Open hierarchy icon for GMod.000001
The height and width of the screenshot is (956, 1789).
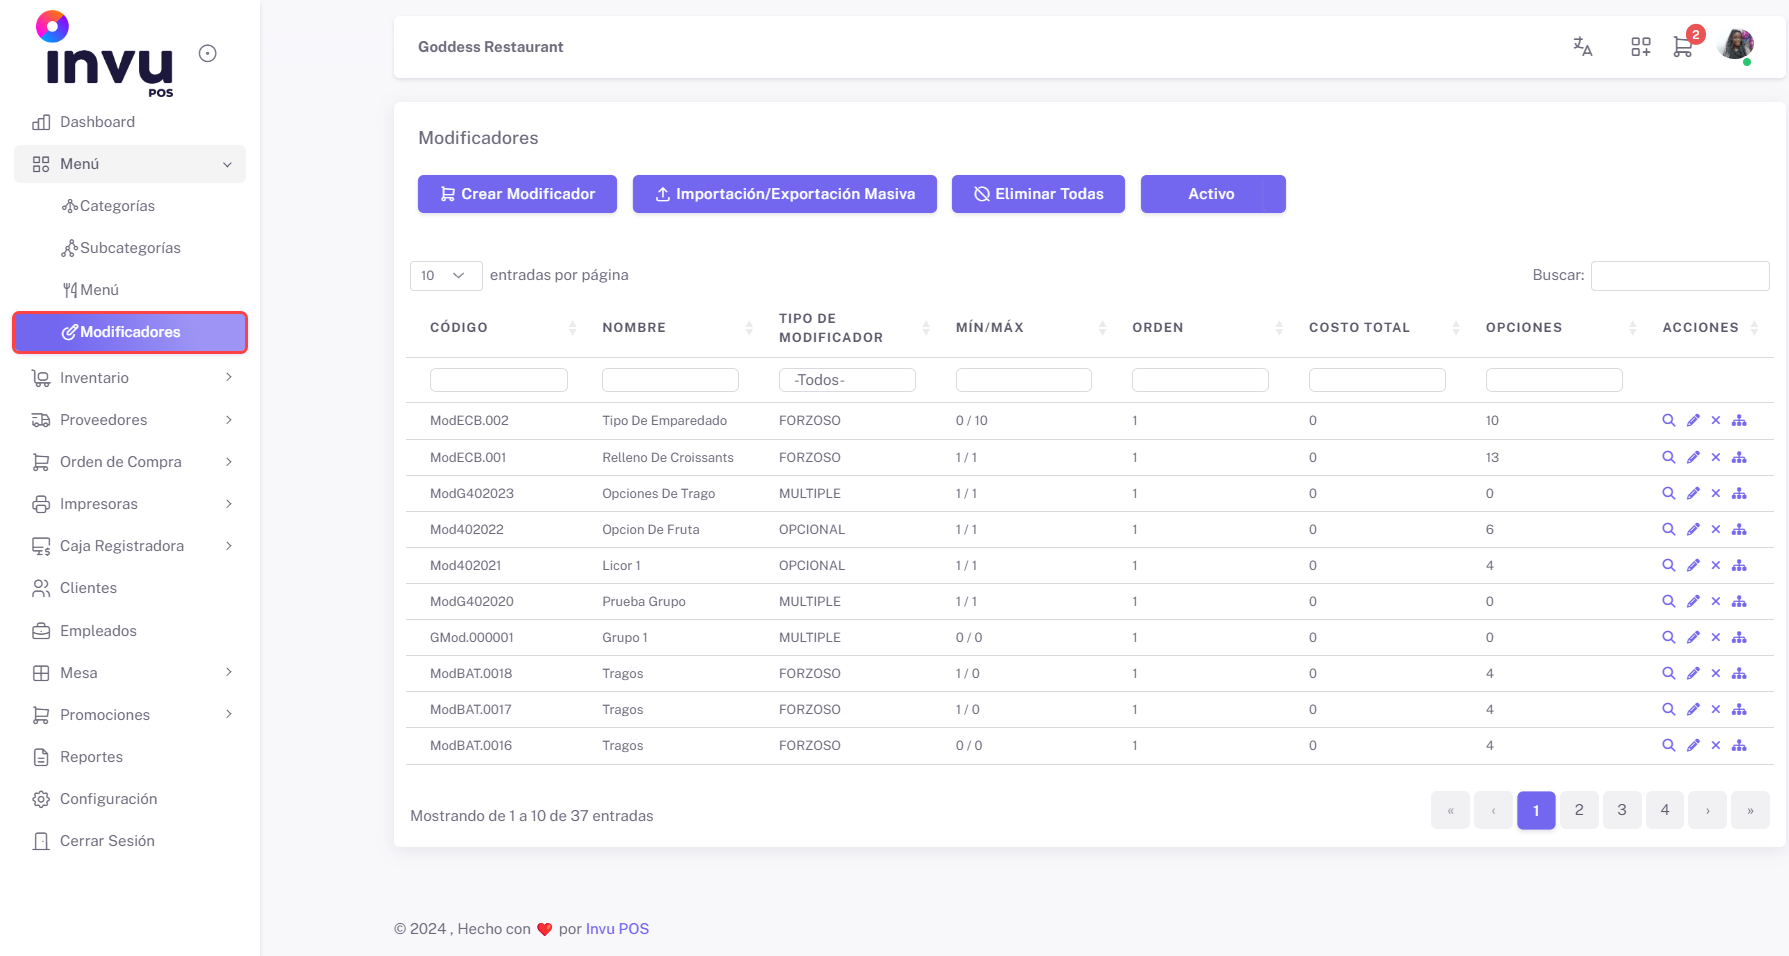[x=1739, y=637]
